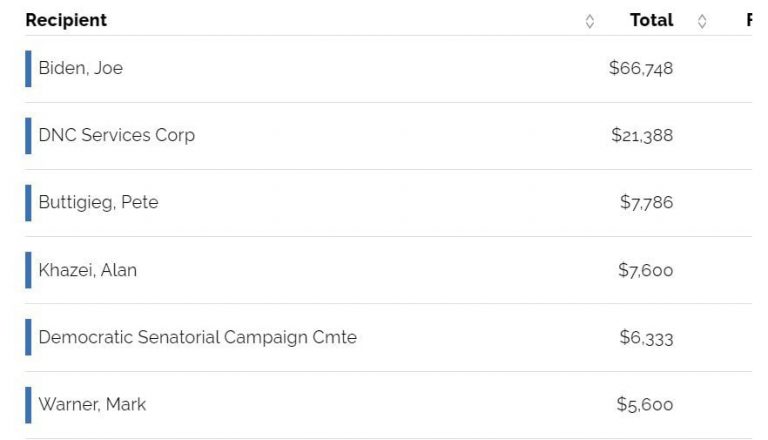Click the $21,388 total amount
768x440 pixels.
pos(642,135)
